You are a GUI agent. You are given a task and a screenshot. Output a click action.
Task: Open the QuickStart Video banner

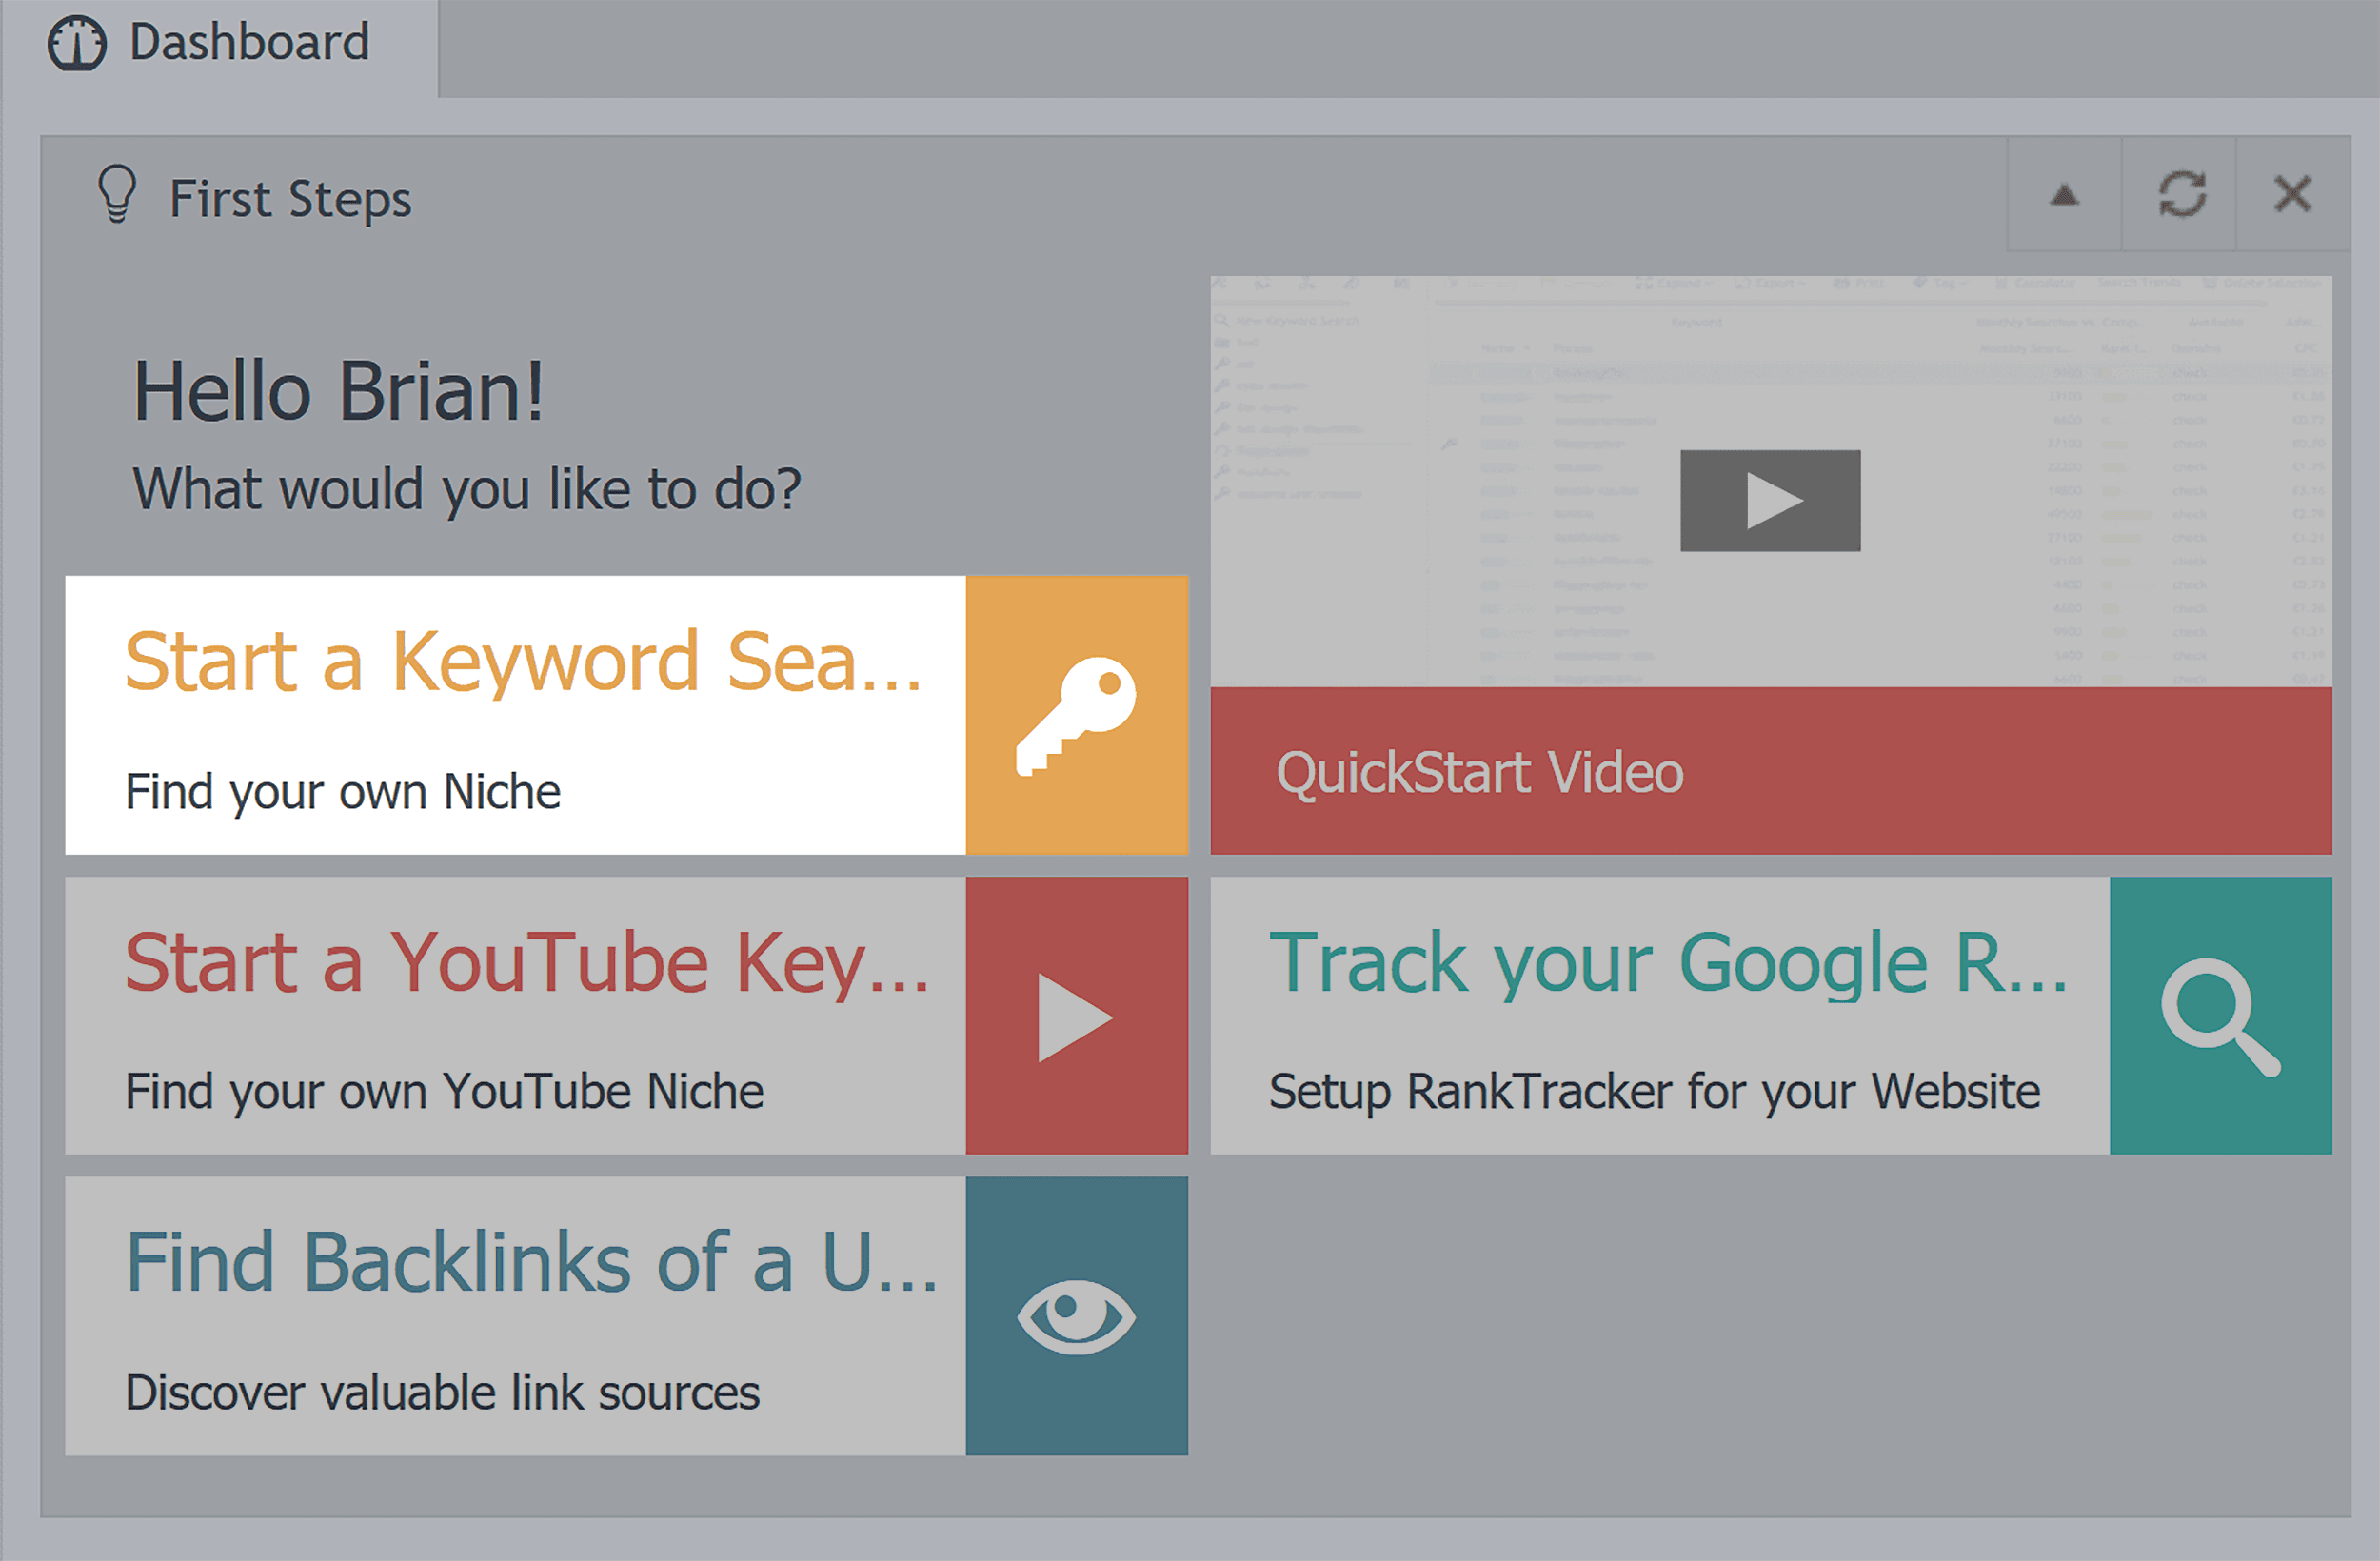pos(1771,771)
